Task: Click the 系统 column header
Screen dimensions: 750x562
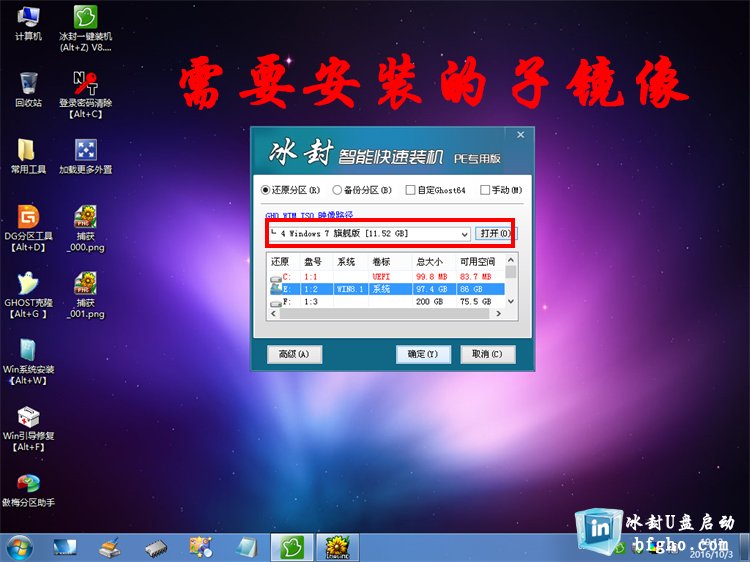Action: tap(351, 262)
